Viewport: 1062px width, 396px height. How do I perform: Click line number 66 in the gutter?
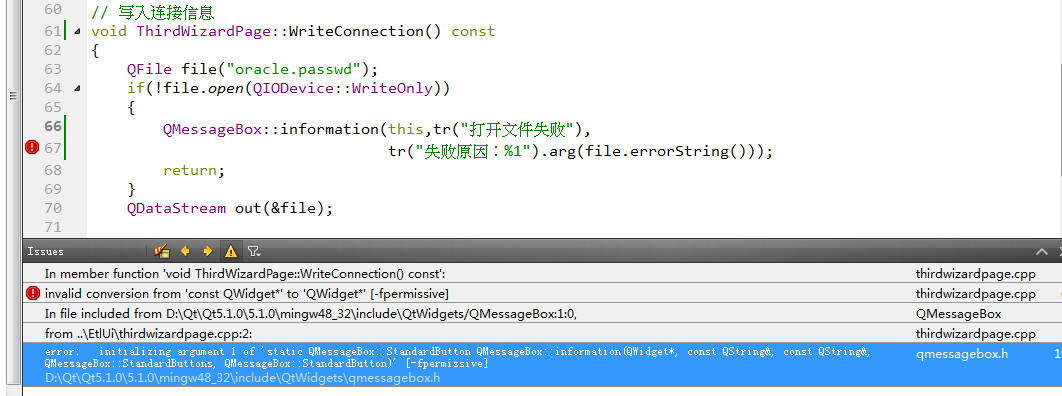tap(52, 127)
